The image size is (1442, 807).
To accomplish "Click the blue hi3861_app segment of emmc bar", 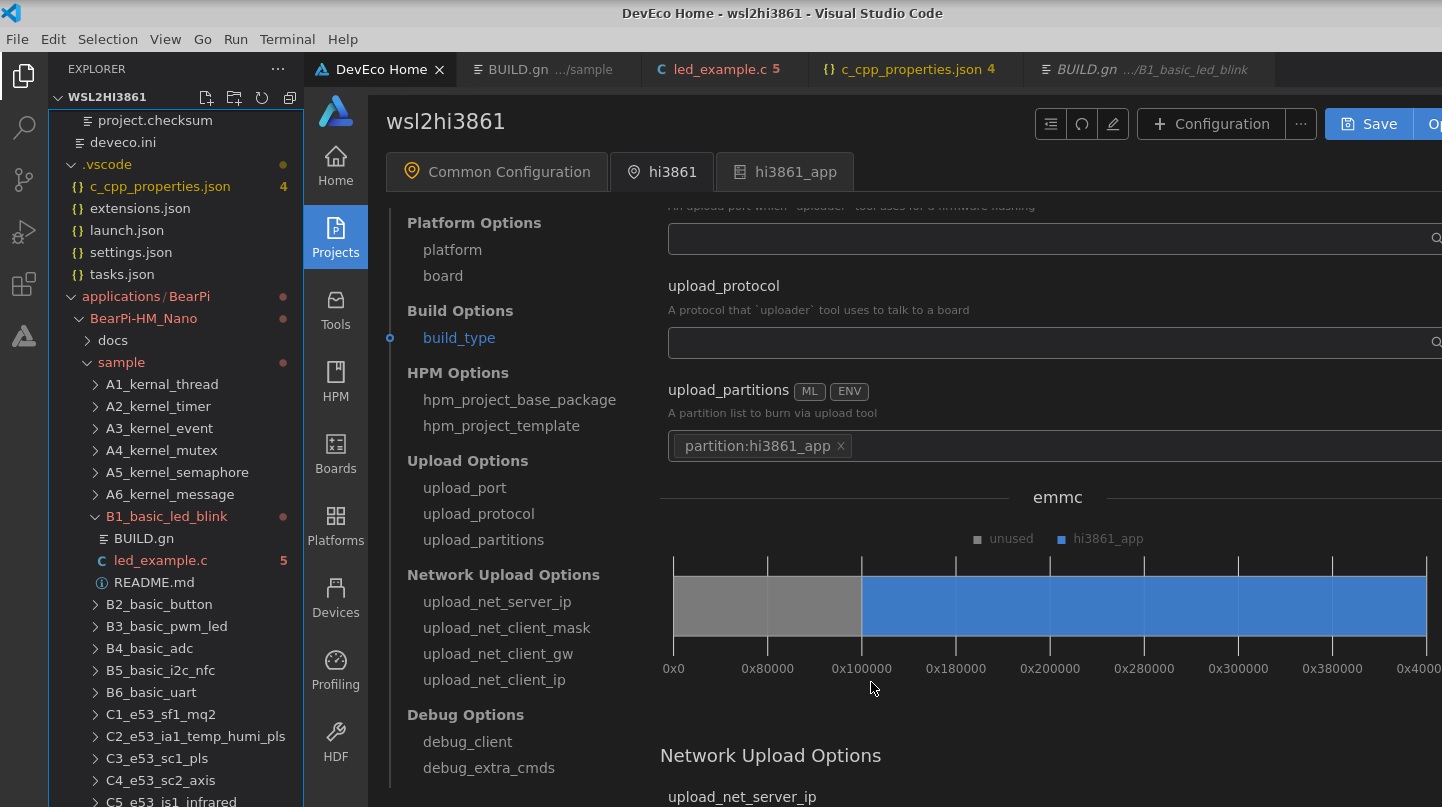I will (1143, 606).
